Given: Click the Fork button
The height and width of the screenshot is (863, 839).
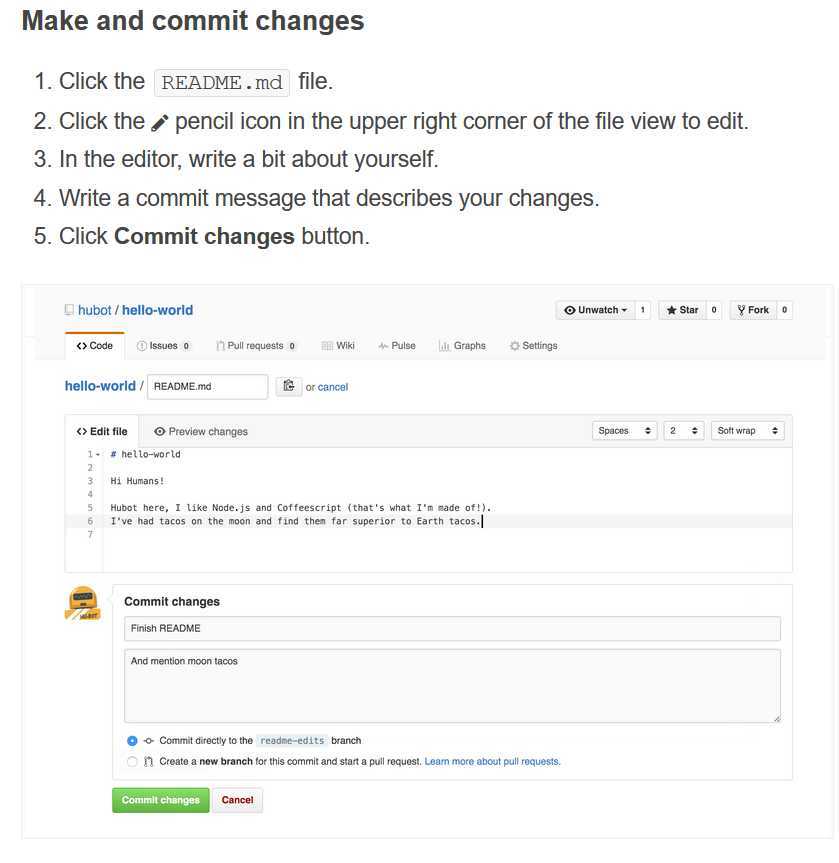Looking at the screenshot, I should (x=753, y=310).
